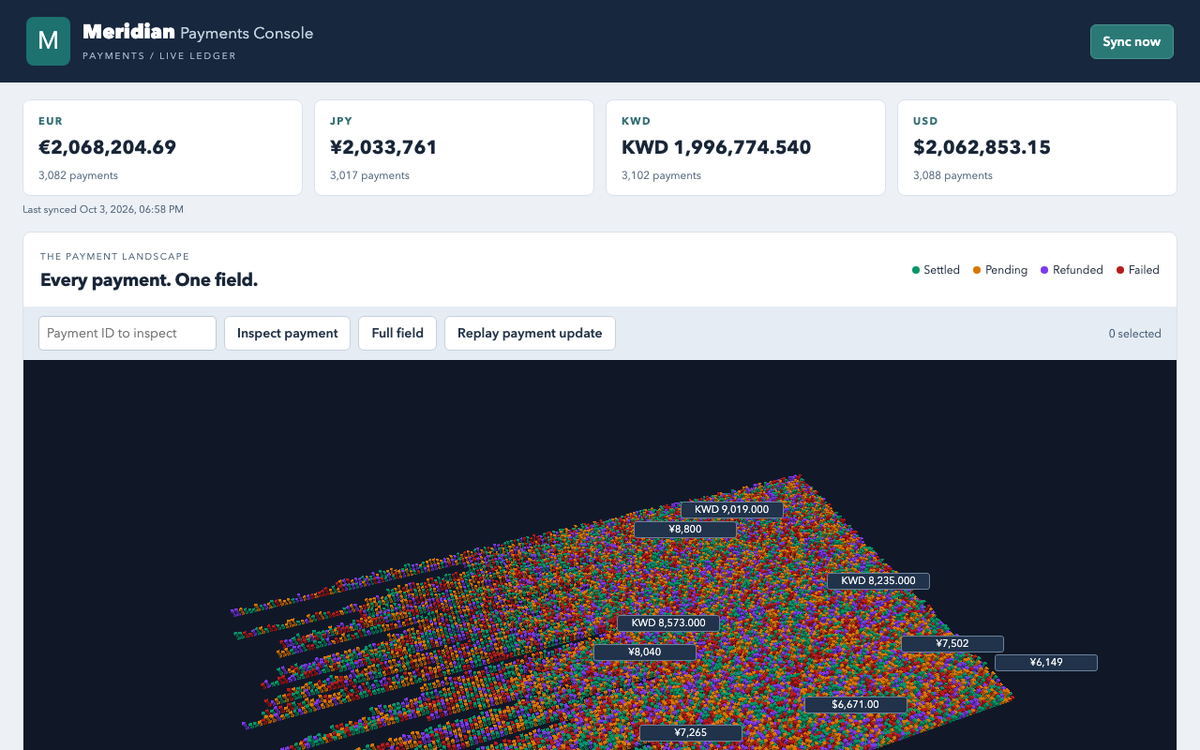Select the ¥8,800 payment label

[x=685, y=529]
